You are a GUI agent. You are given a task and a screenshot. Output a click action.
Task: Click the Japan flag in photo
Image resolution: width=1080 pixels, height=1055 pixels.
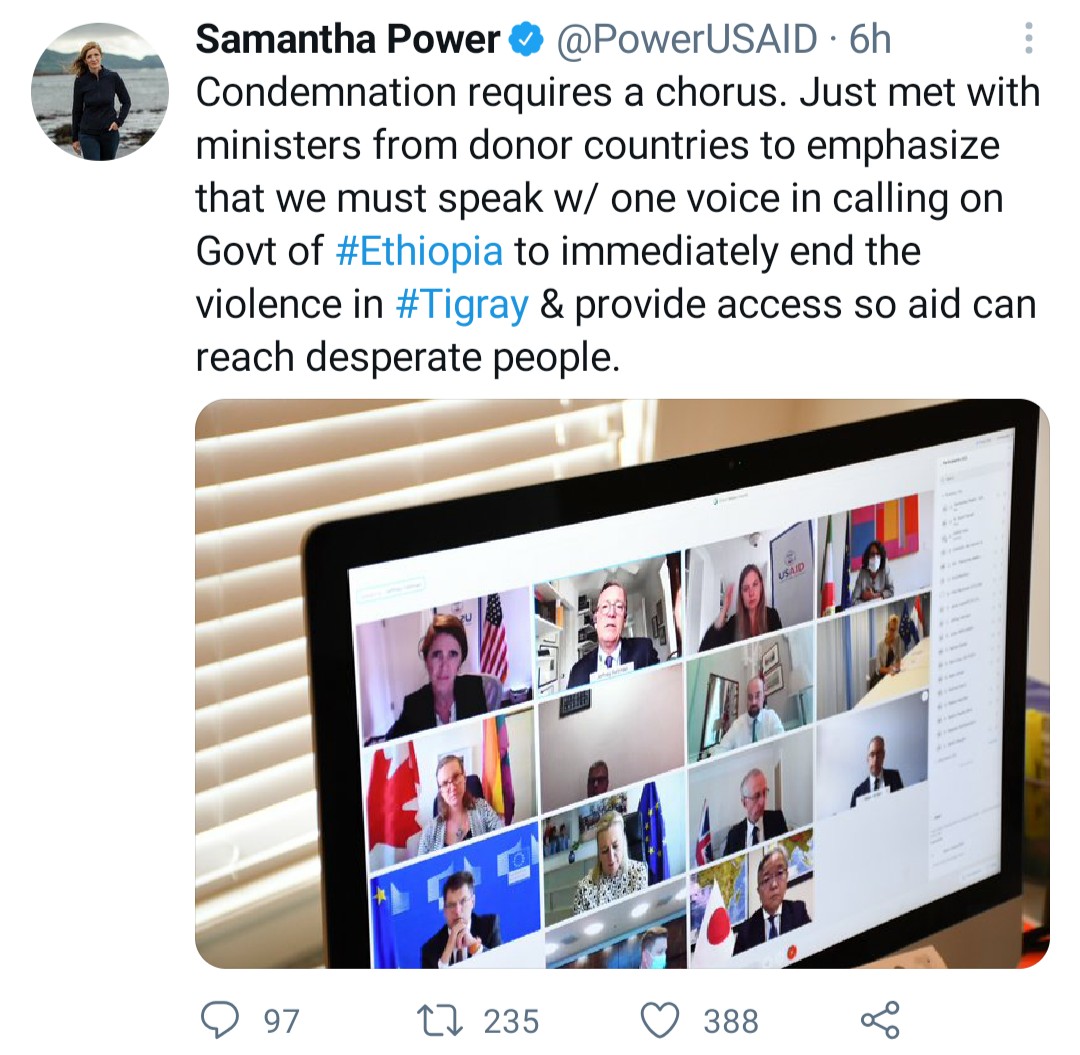[x=714, y=921]
